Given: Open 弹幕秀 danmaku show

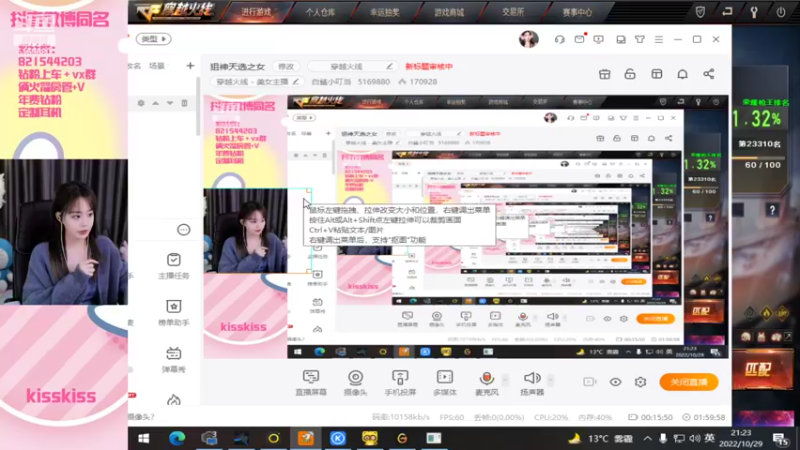Looking at the screenshot, I should tap(173, 360).
